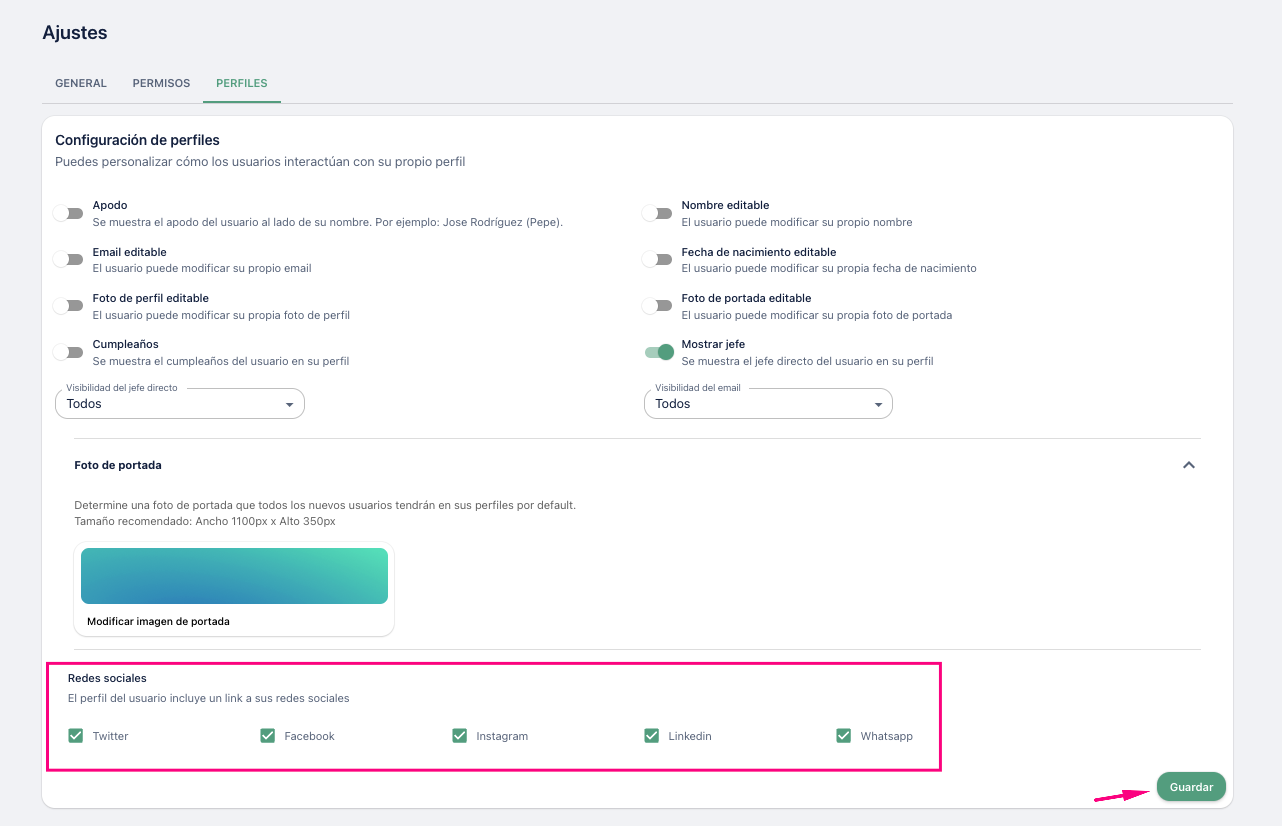This screenshot has height=826, width=1282.
Task: Switch to the GENERAL tab
Action: pyautogui.click(x=81, y=83)
